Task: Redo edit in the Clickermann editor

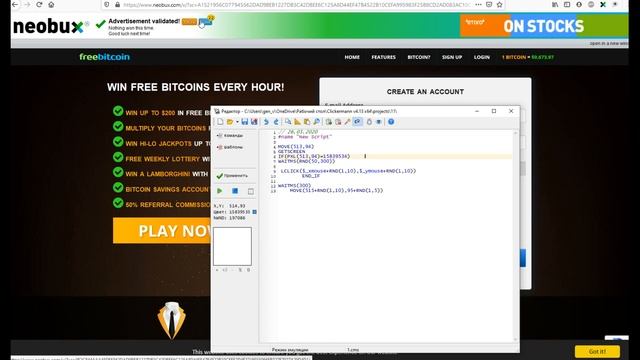Action: pyautogui.click(x=276, y=122)
